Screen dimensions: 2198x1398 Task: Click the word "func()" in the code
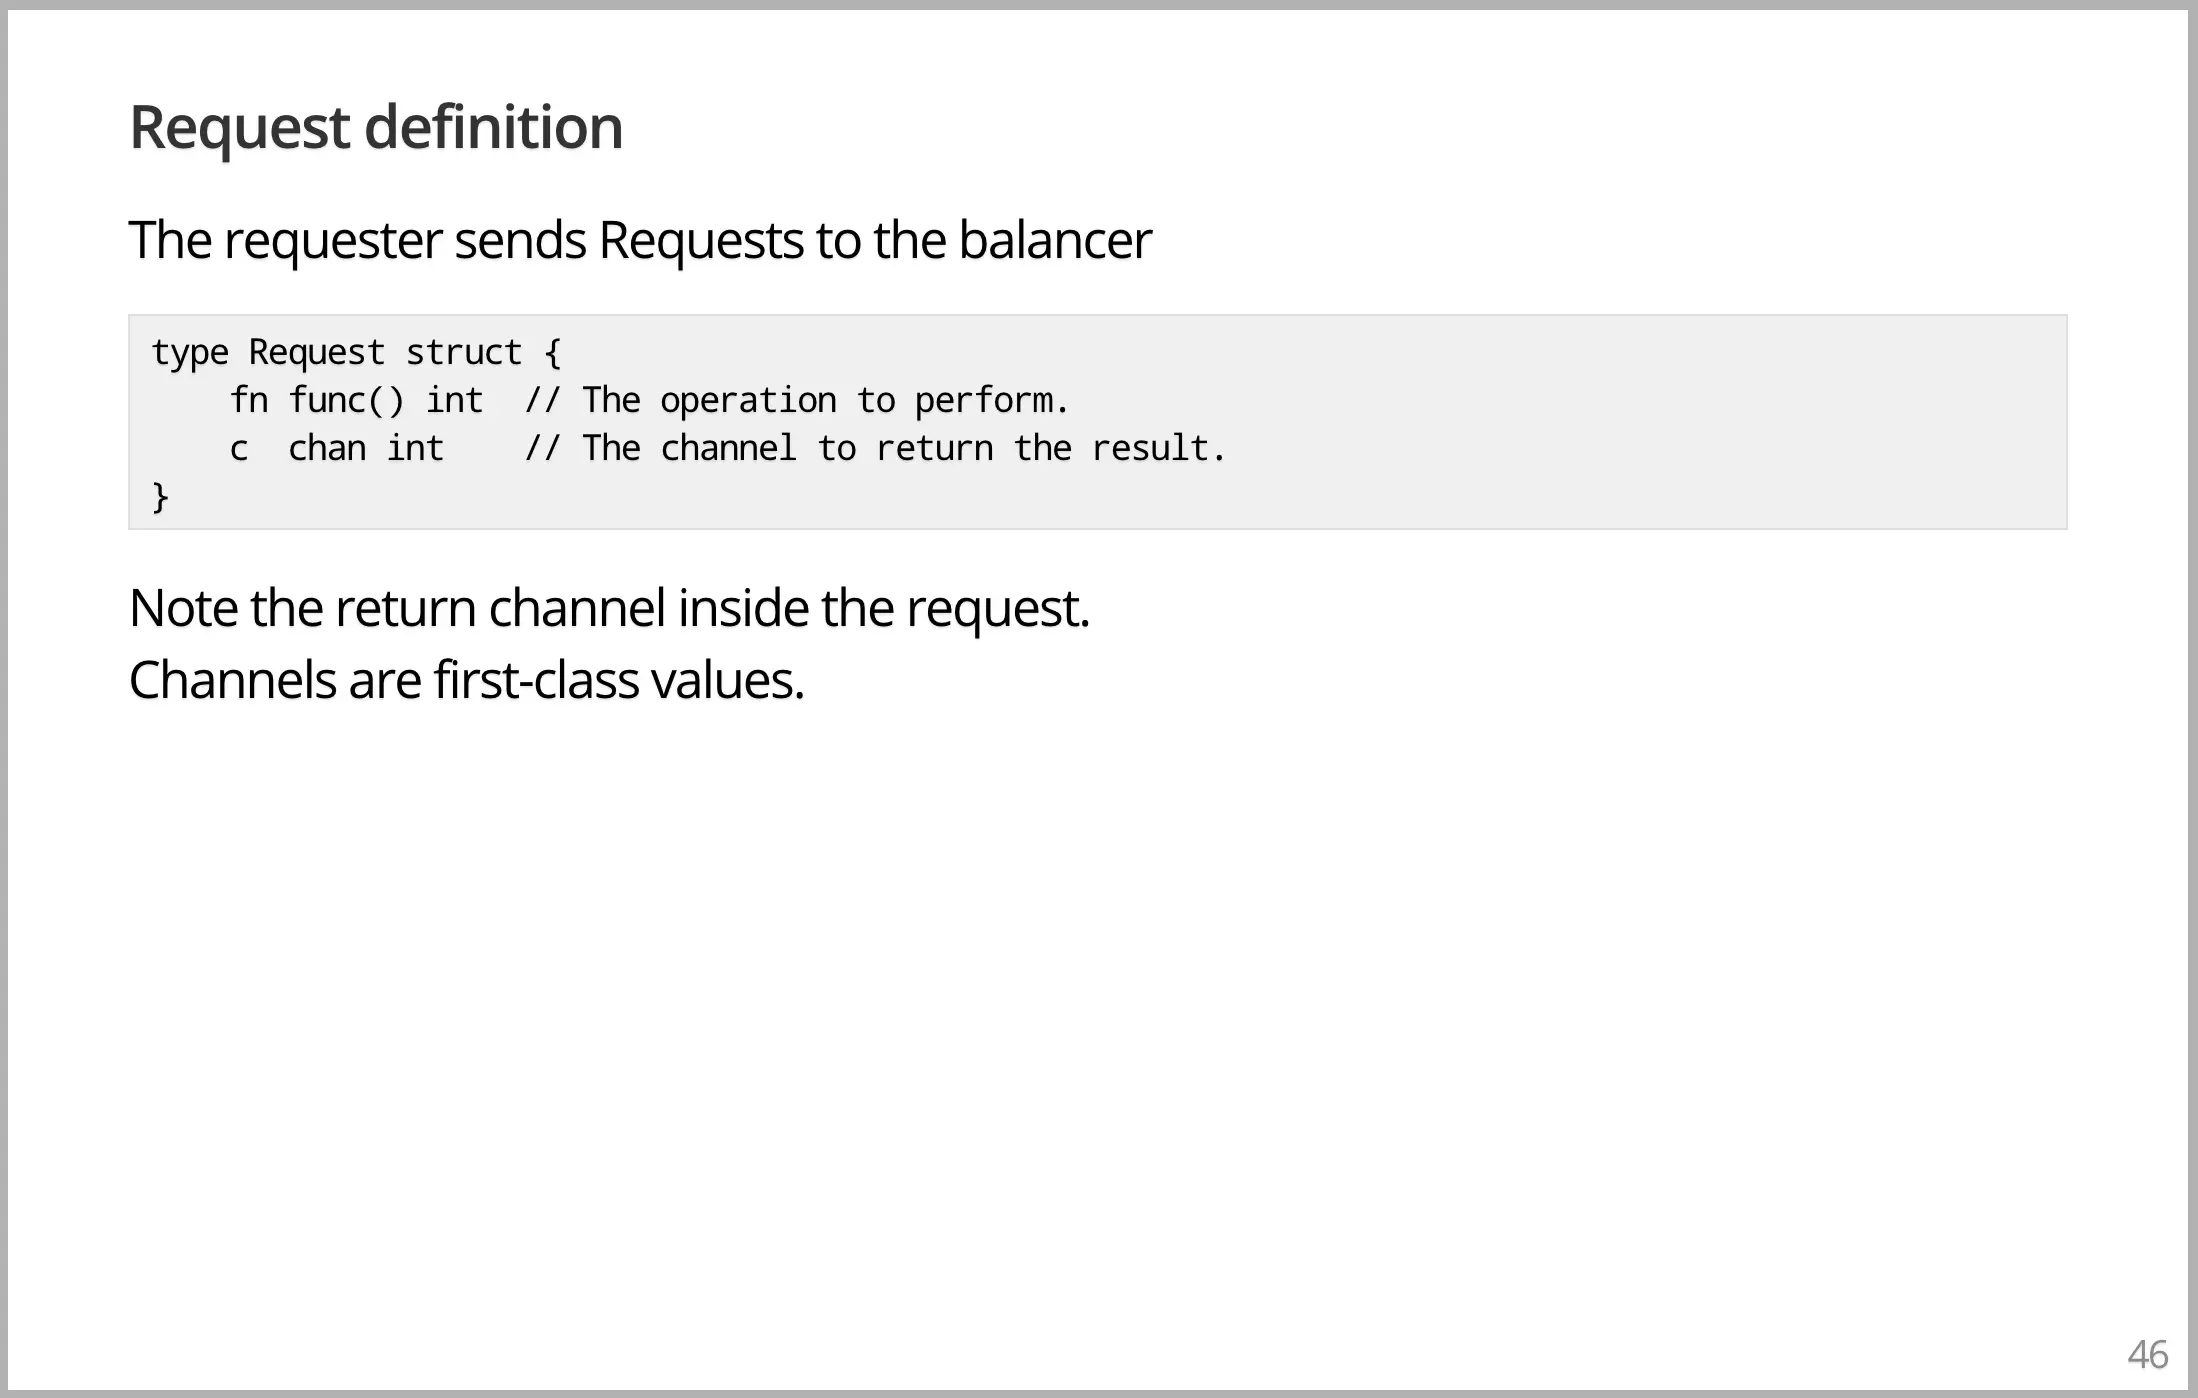point(346,401)
